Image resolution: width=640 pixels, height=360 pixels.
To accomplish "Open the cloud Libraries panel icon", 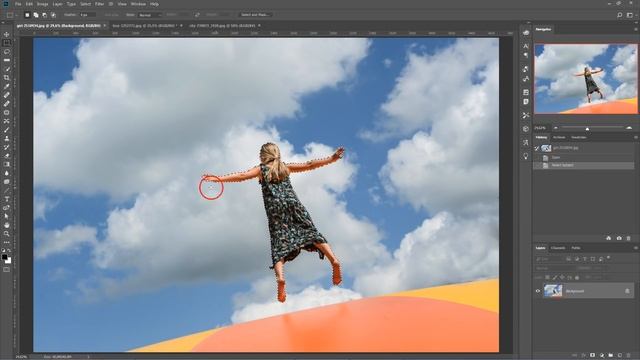I will 526,33.
